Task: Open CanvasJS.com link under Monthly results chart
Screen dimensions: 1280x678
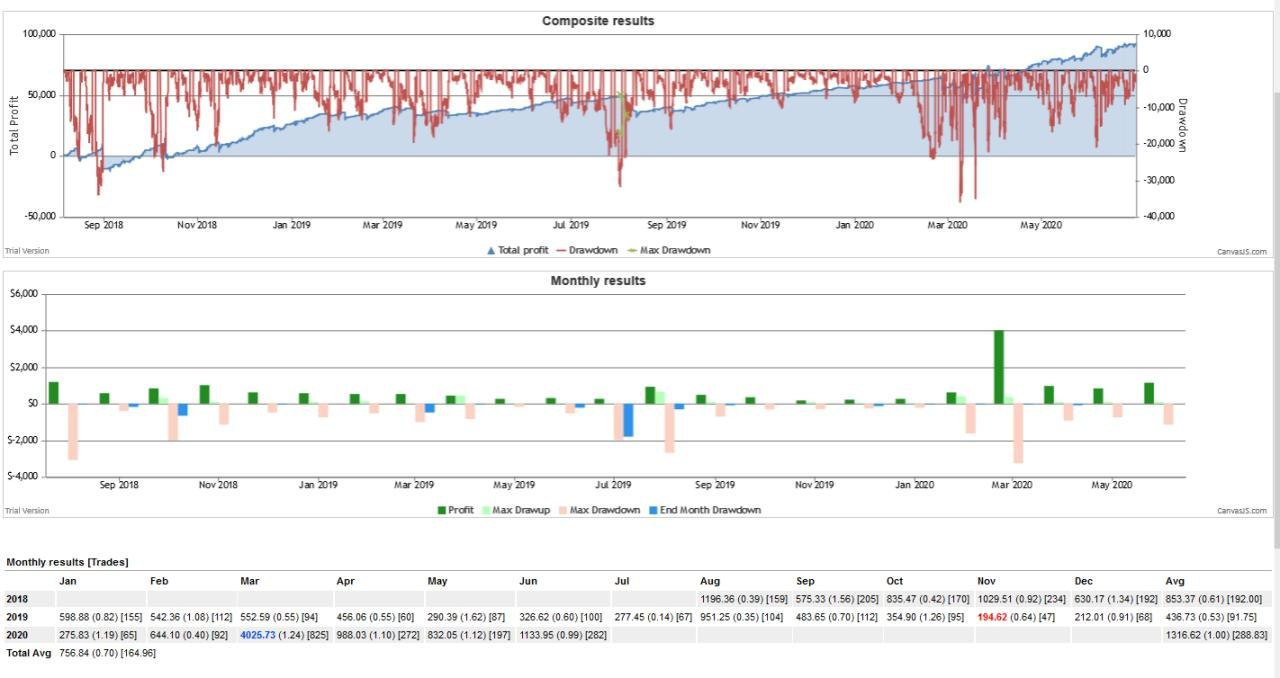Action: [x=1242, y=511]
